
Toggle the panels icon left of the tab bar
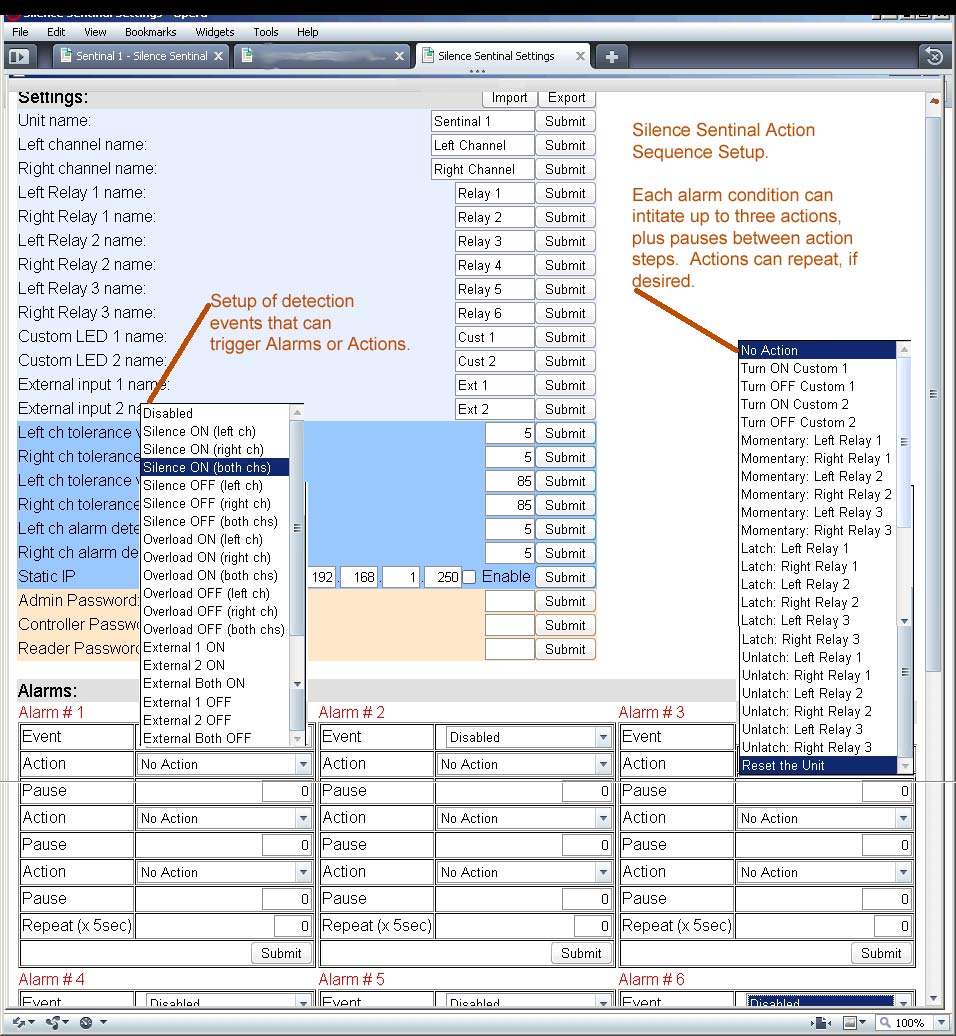[19, 57]
